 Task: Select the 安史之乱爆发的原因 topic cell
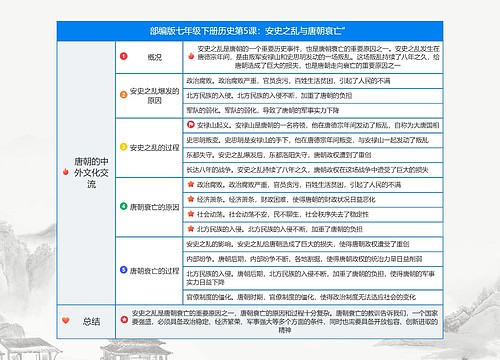[x=149, y=96]
